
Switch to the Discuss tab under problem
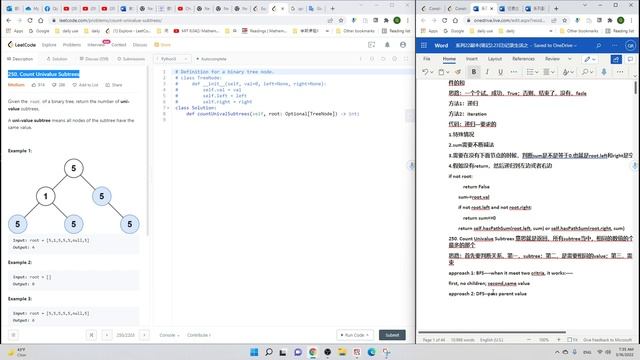[93, 59]
